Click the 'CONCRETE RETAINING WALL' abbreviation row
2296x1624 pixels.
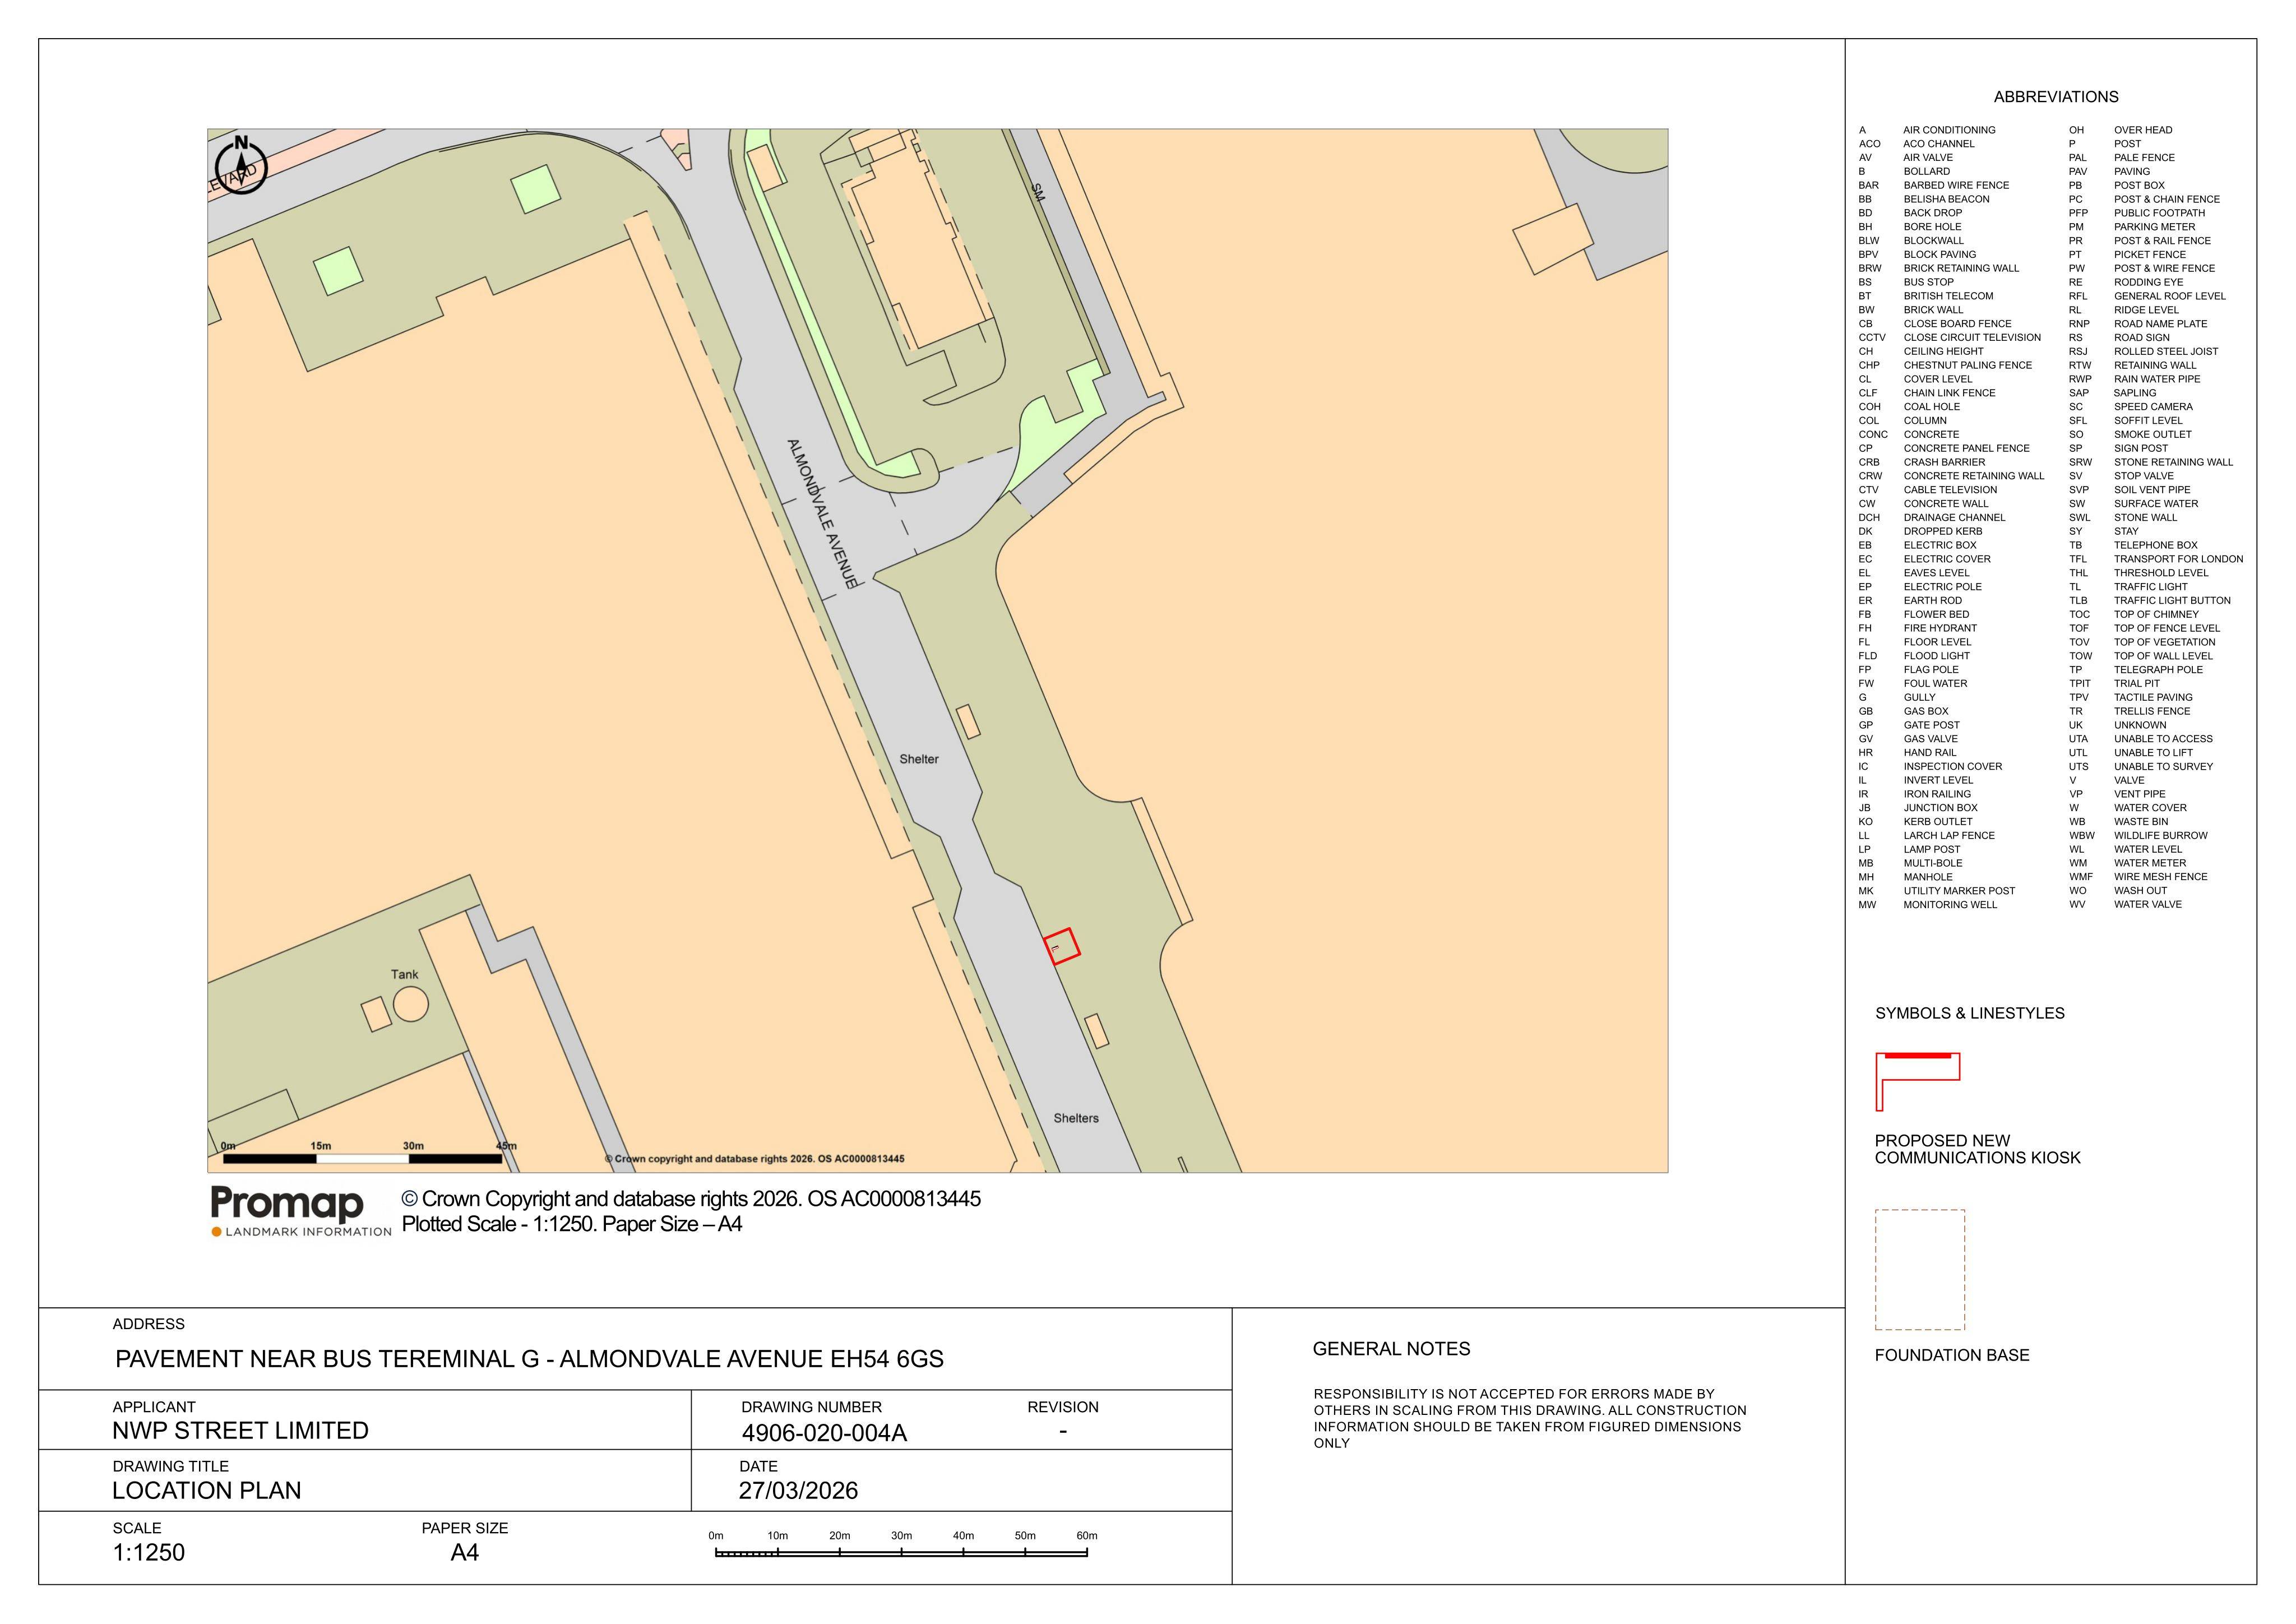tap(1952, 476)
